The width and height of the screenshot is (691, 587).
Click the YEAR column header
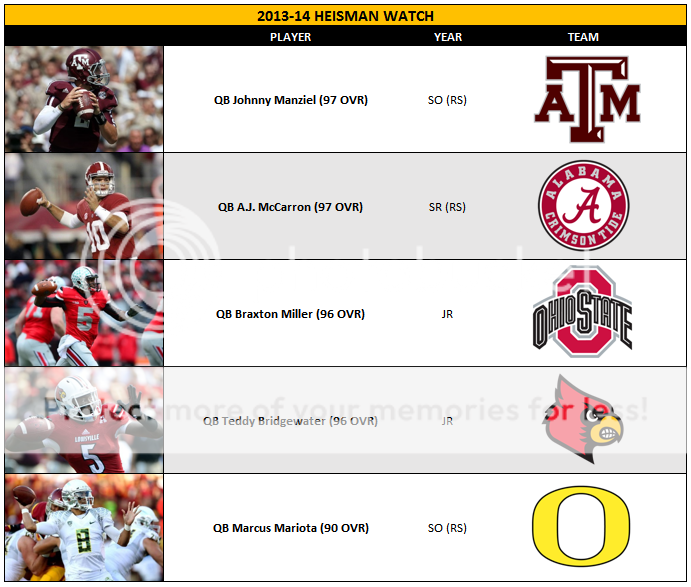(x=447, y=37)
